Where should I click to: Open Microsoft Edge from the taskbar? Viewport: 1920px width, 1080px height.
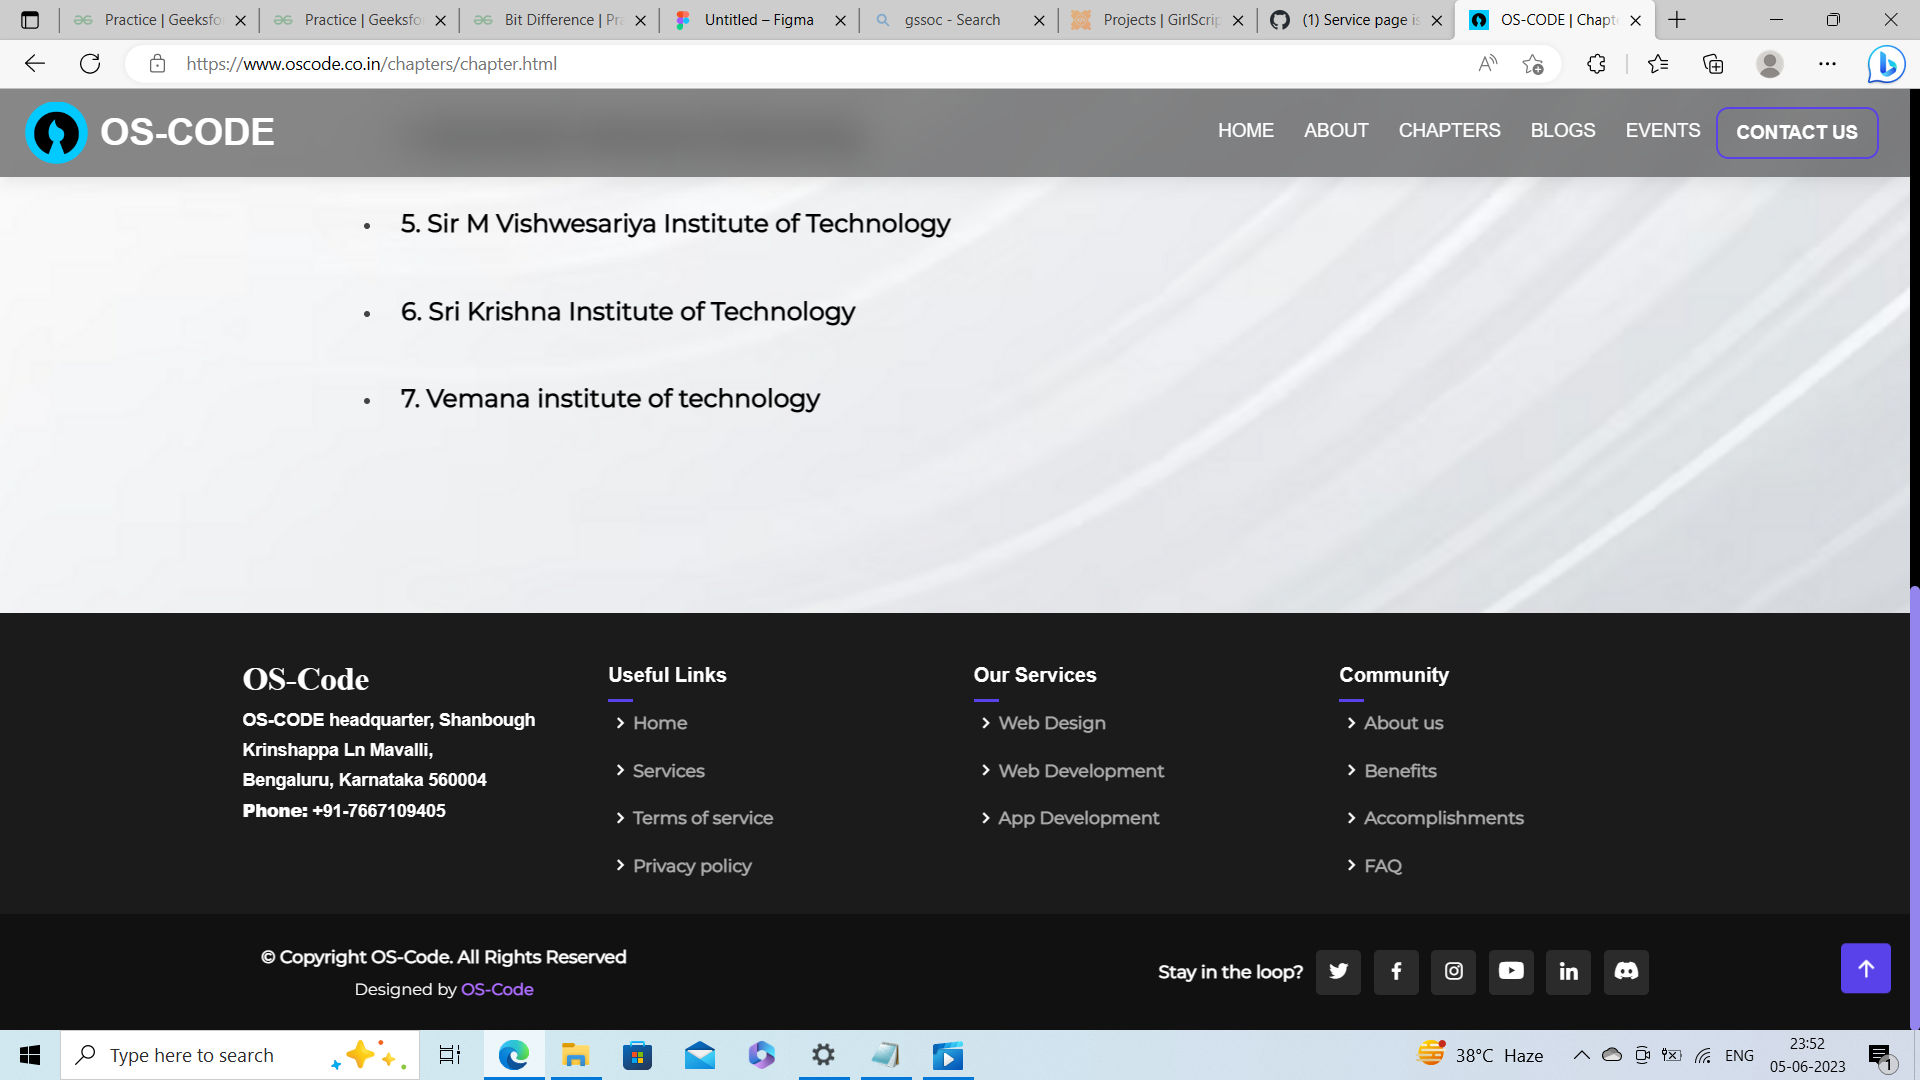514,1055
